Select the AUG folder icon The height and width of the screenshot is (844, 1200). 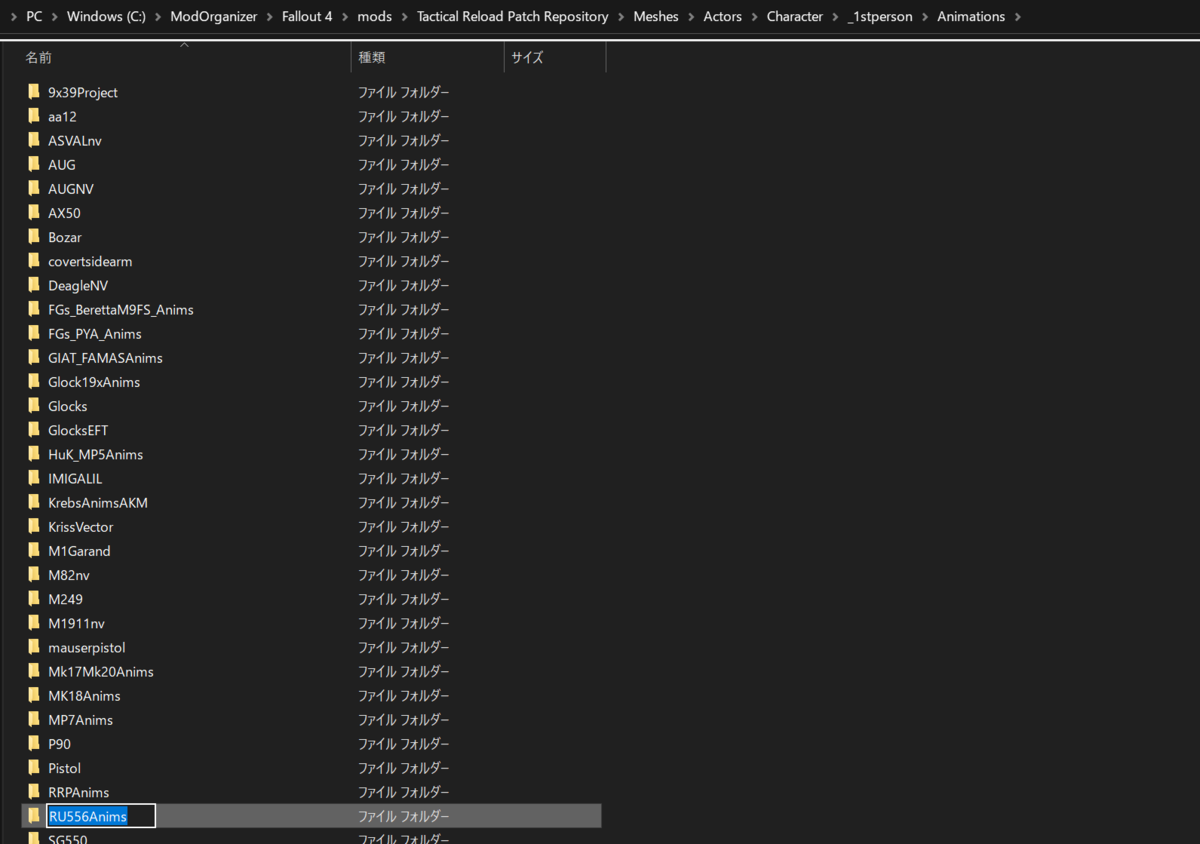34,164
